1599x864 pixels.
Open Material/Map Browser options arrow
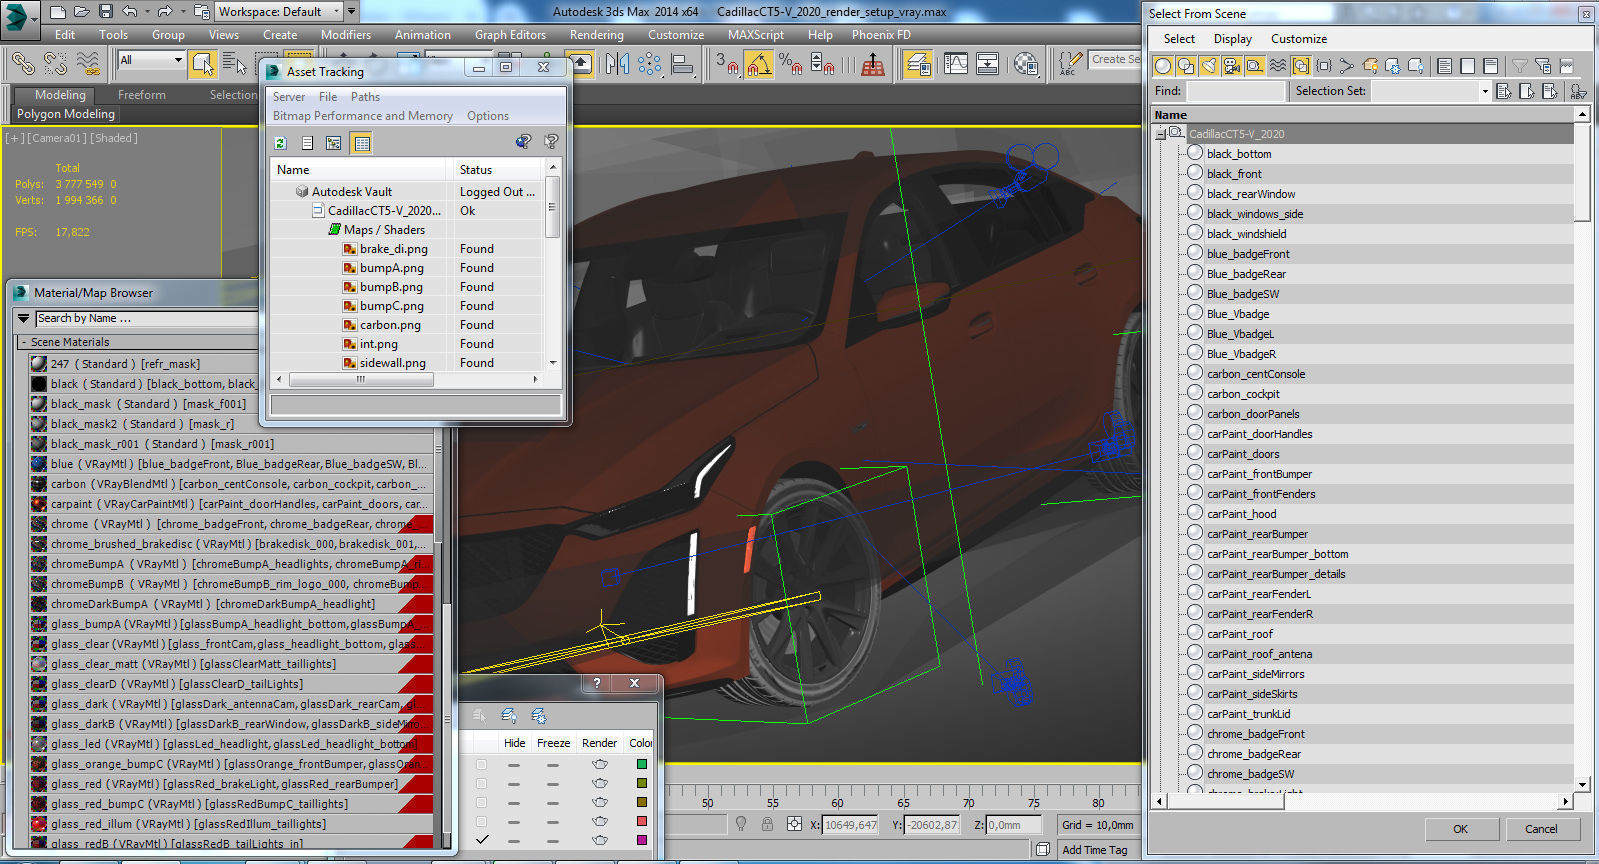coord(24,319)
